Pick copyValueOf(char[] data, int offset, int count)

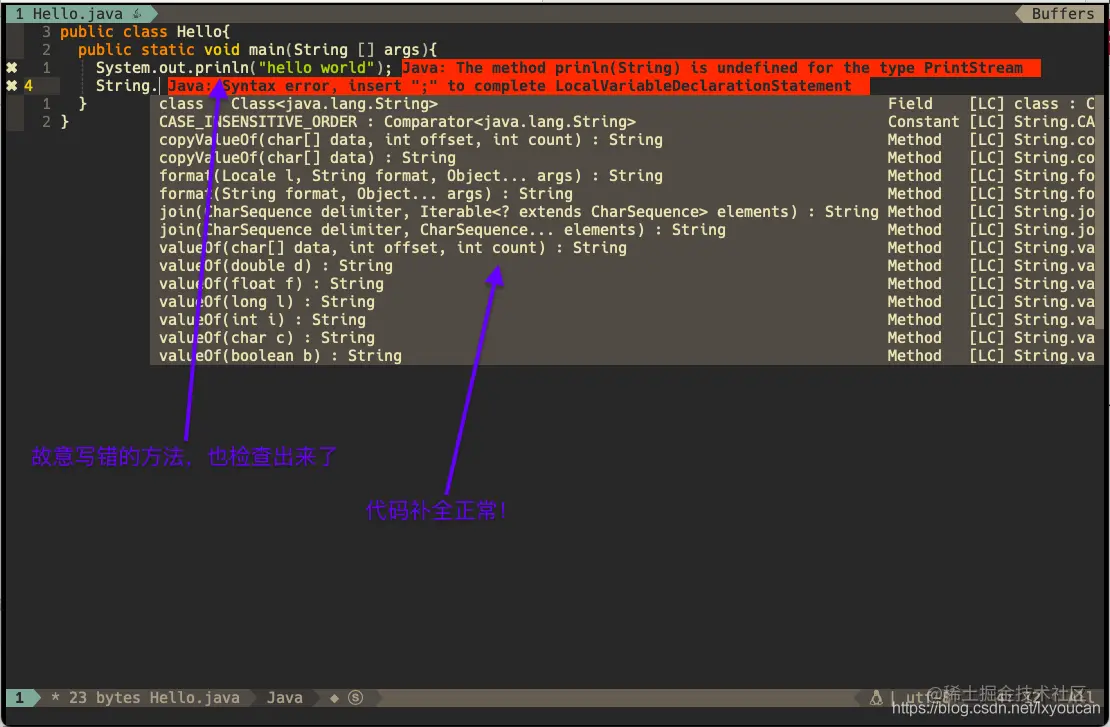point(411,140)
